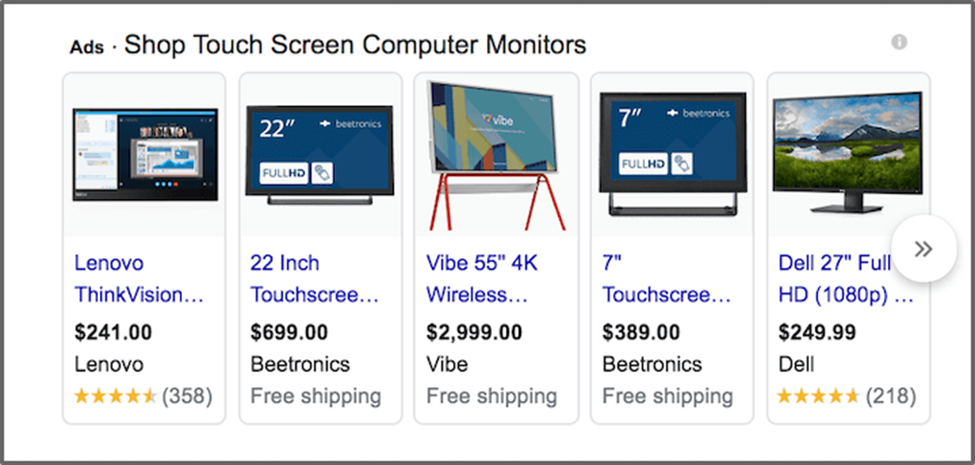
Task: Show next products with double-chevron arrow
Action: tap(923, 249)
